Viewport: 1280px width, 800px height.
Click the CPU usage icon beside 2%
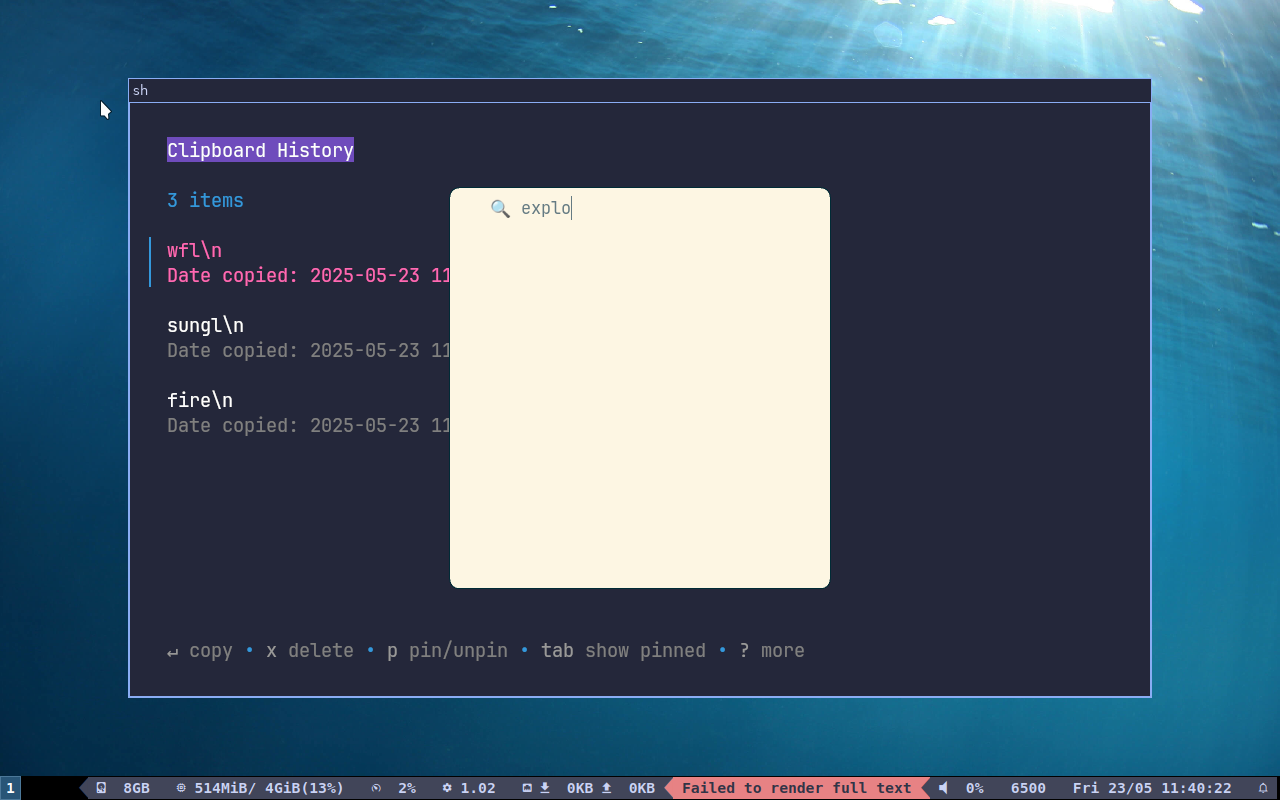point(376,788)
